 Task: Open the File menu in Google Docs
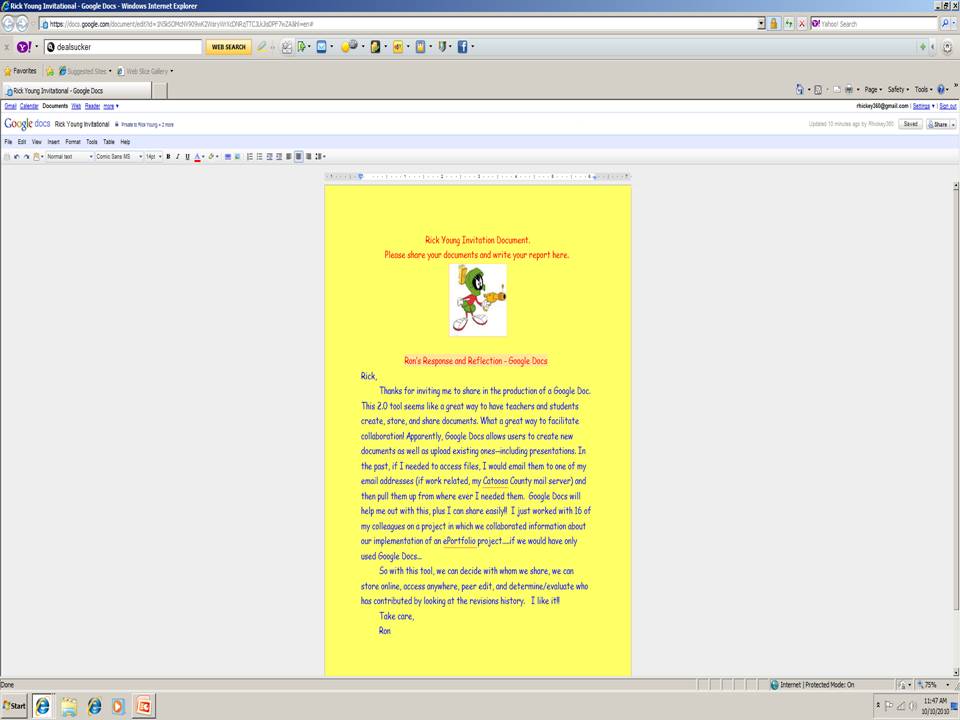pos(8,142)
